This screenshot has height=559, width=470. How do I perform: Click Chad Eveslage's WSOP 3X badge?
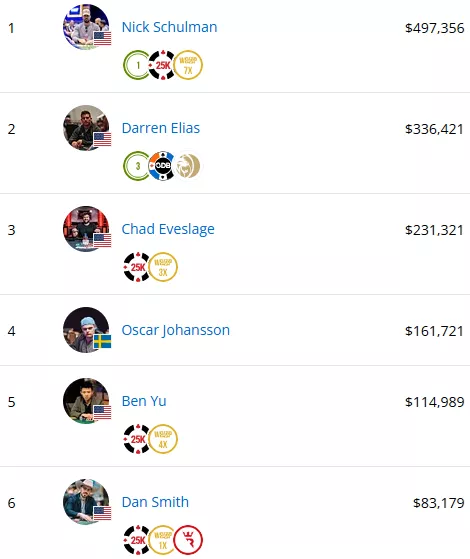pos(163,267)
